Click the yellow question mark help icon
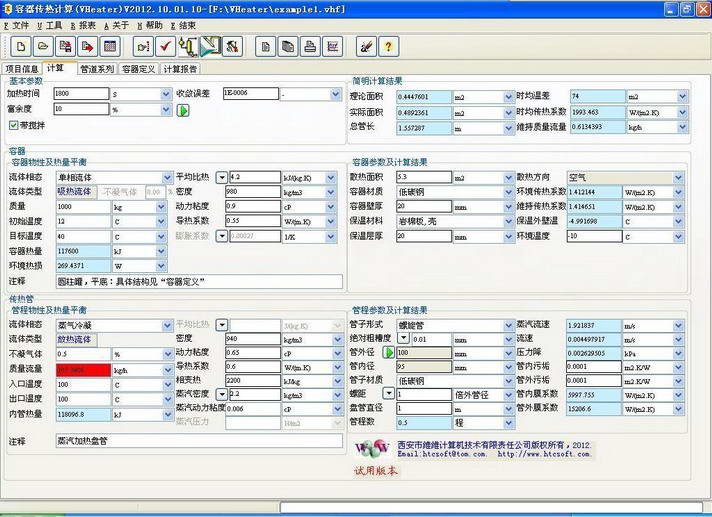Image resolution: width=712 pixels, height=517 pixels. click(x=388, y=46)
